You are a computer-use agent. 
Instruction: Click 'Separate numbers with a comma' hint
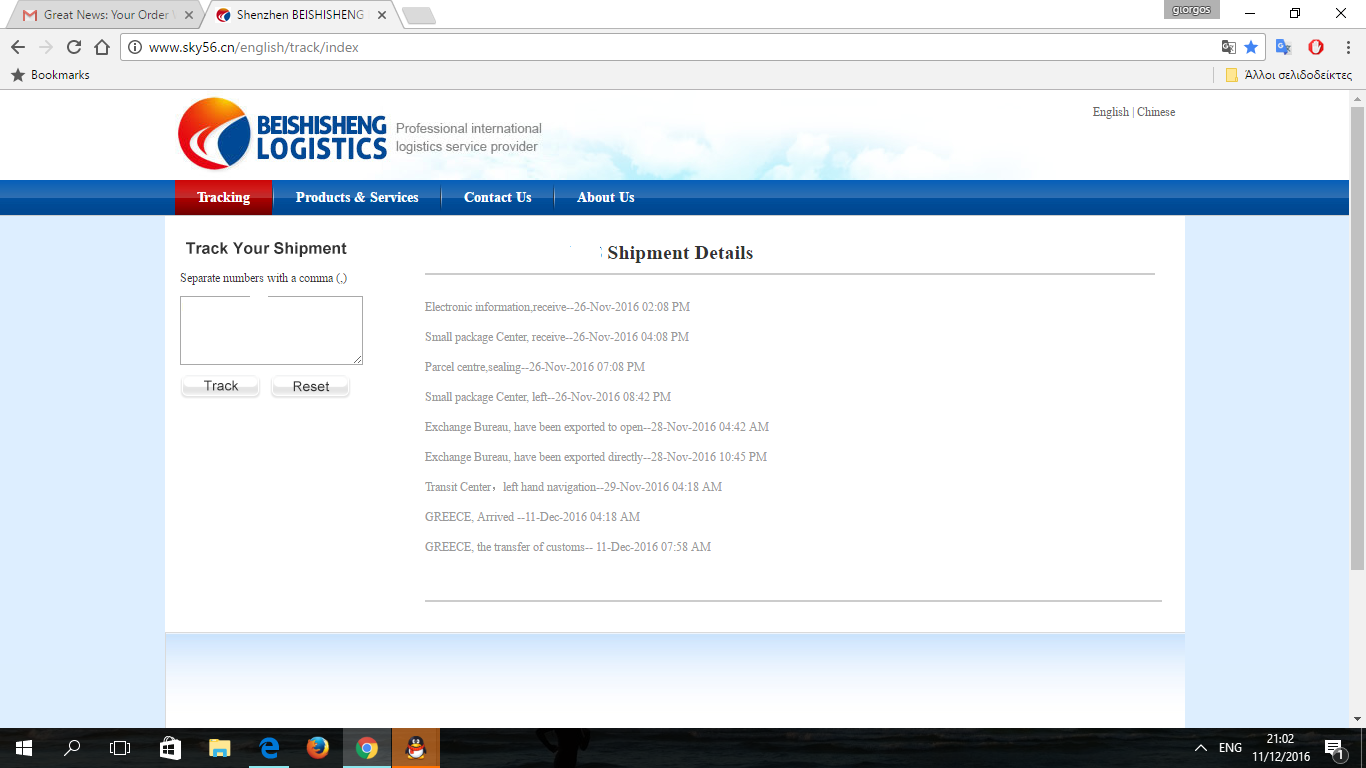[264, 278]
